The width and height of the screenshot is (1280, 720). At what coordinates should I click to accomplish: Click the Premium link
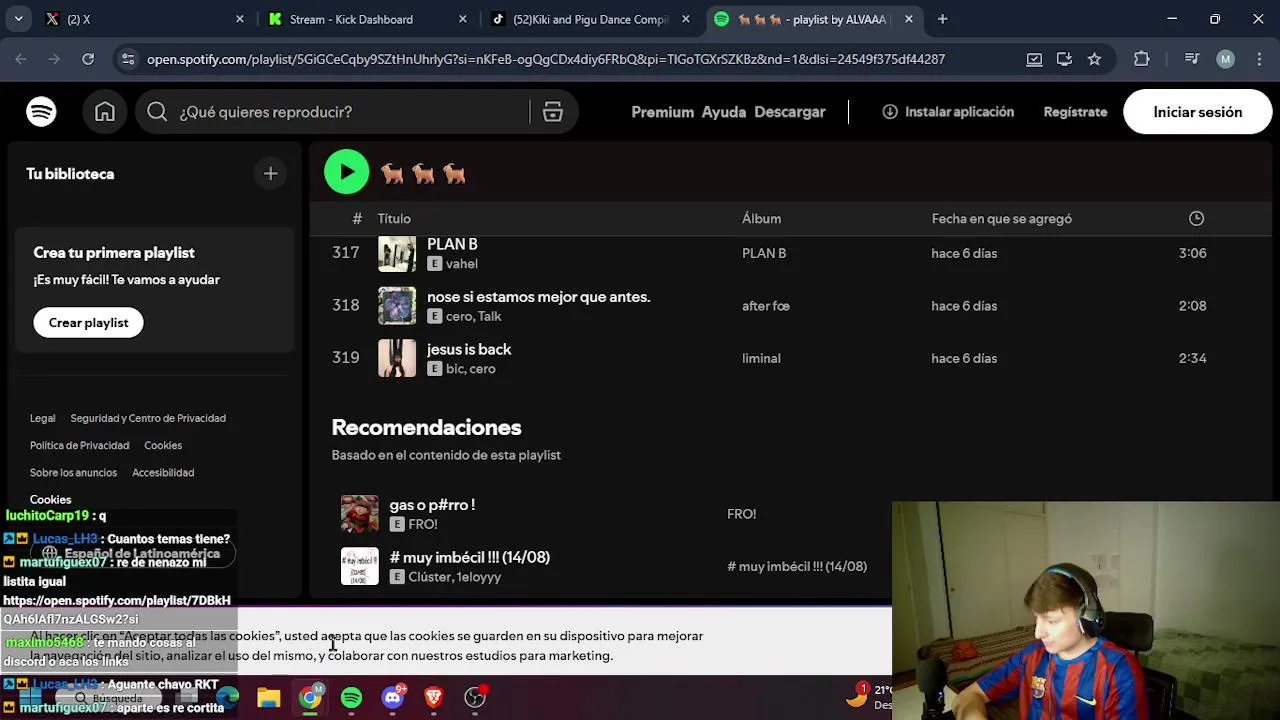pos(662,112)
